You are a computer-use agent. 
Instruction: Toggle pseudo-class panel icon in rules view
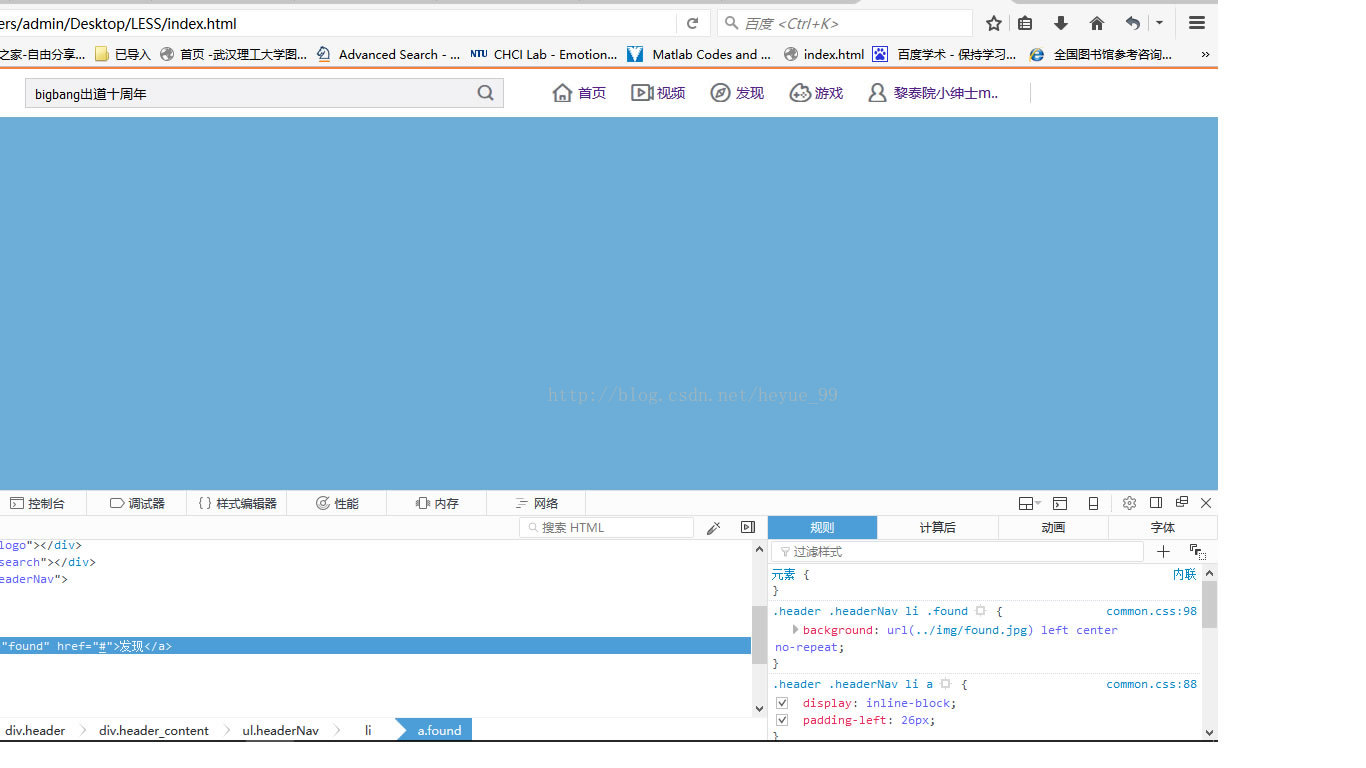1197,551
